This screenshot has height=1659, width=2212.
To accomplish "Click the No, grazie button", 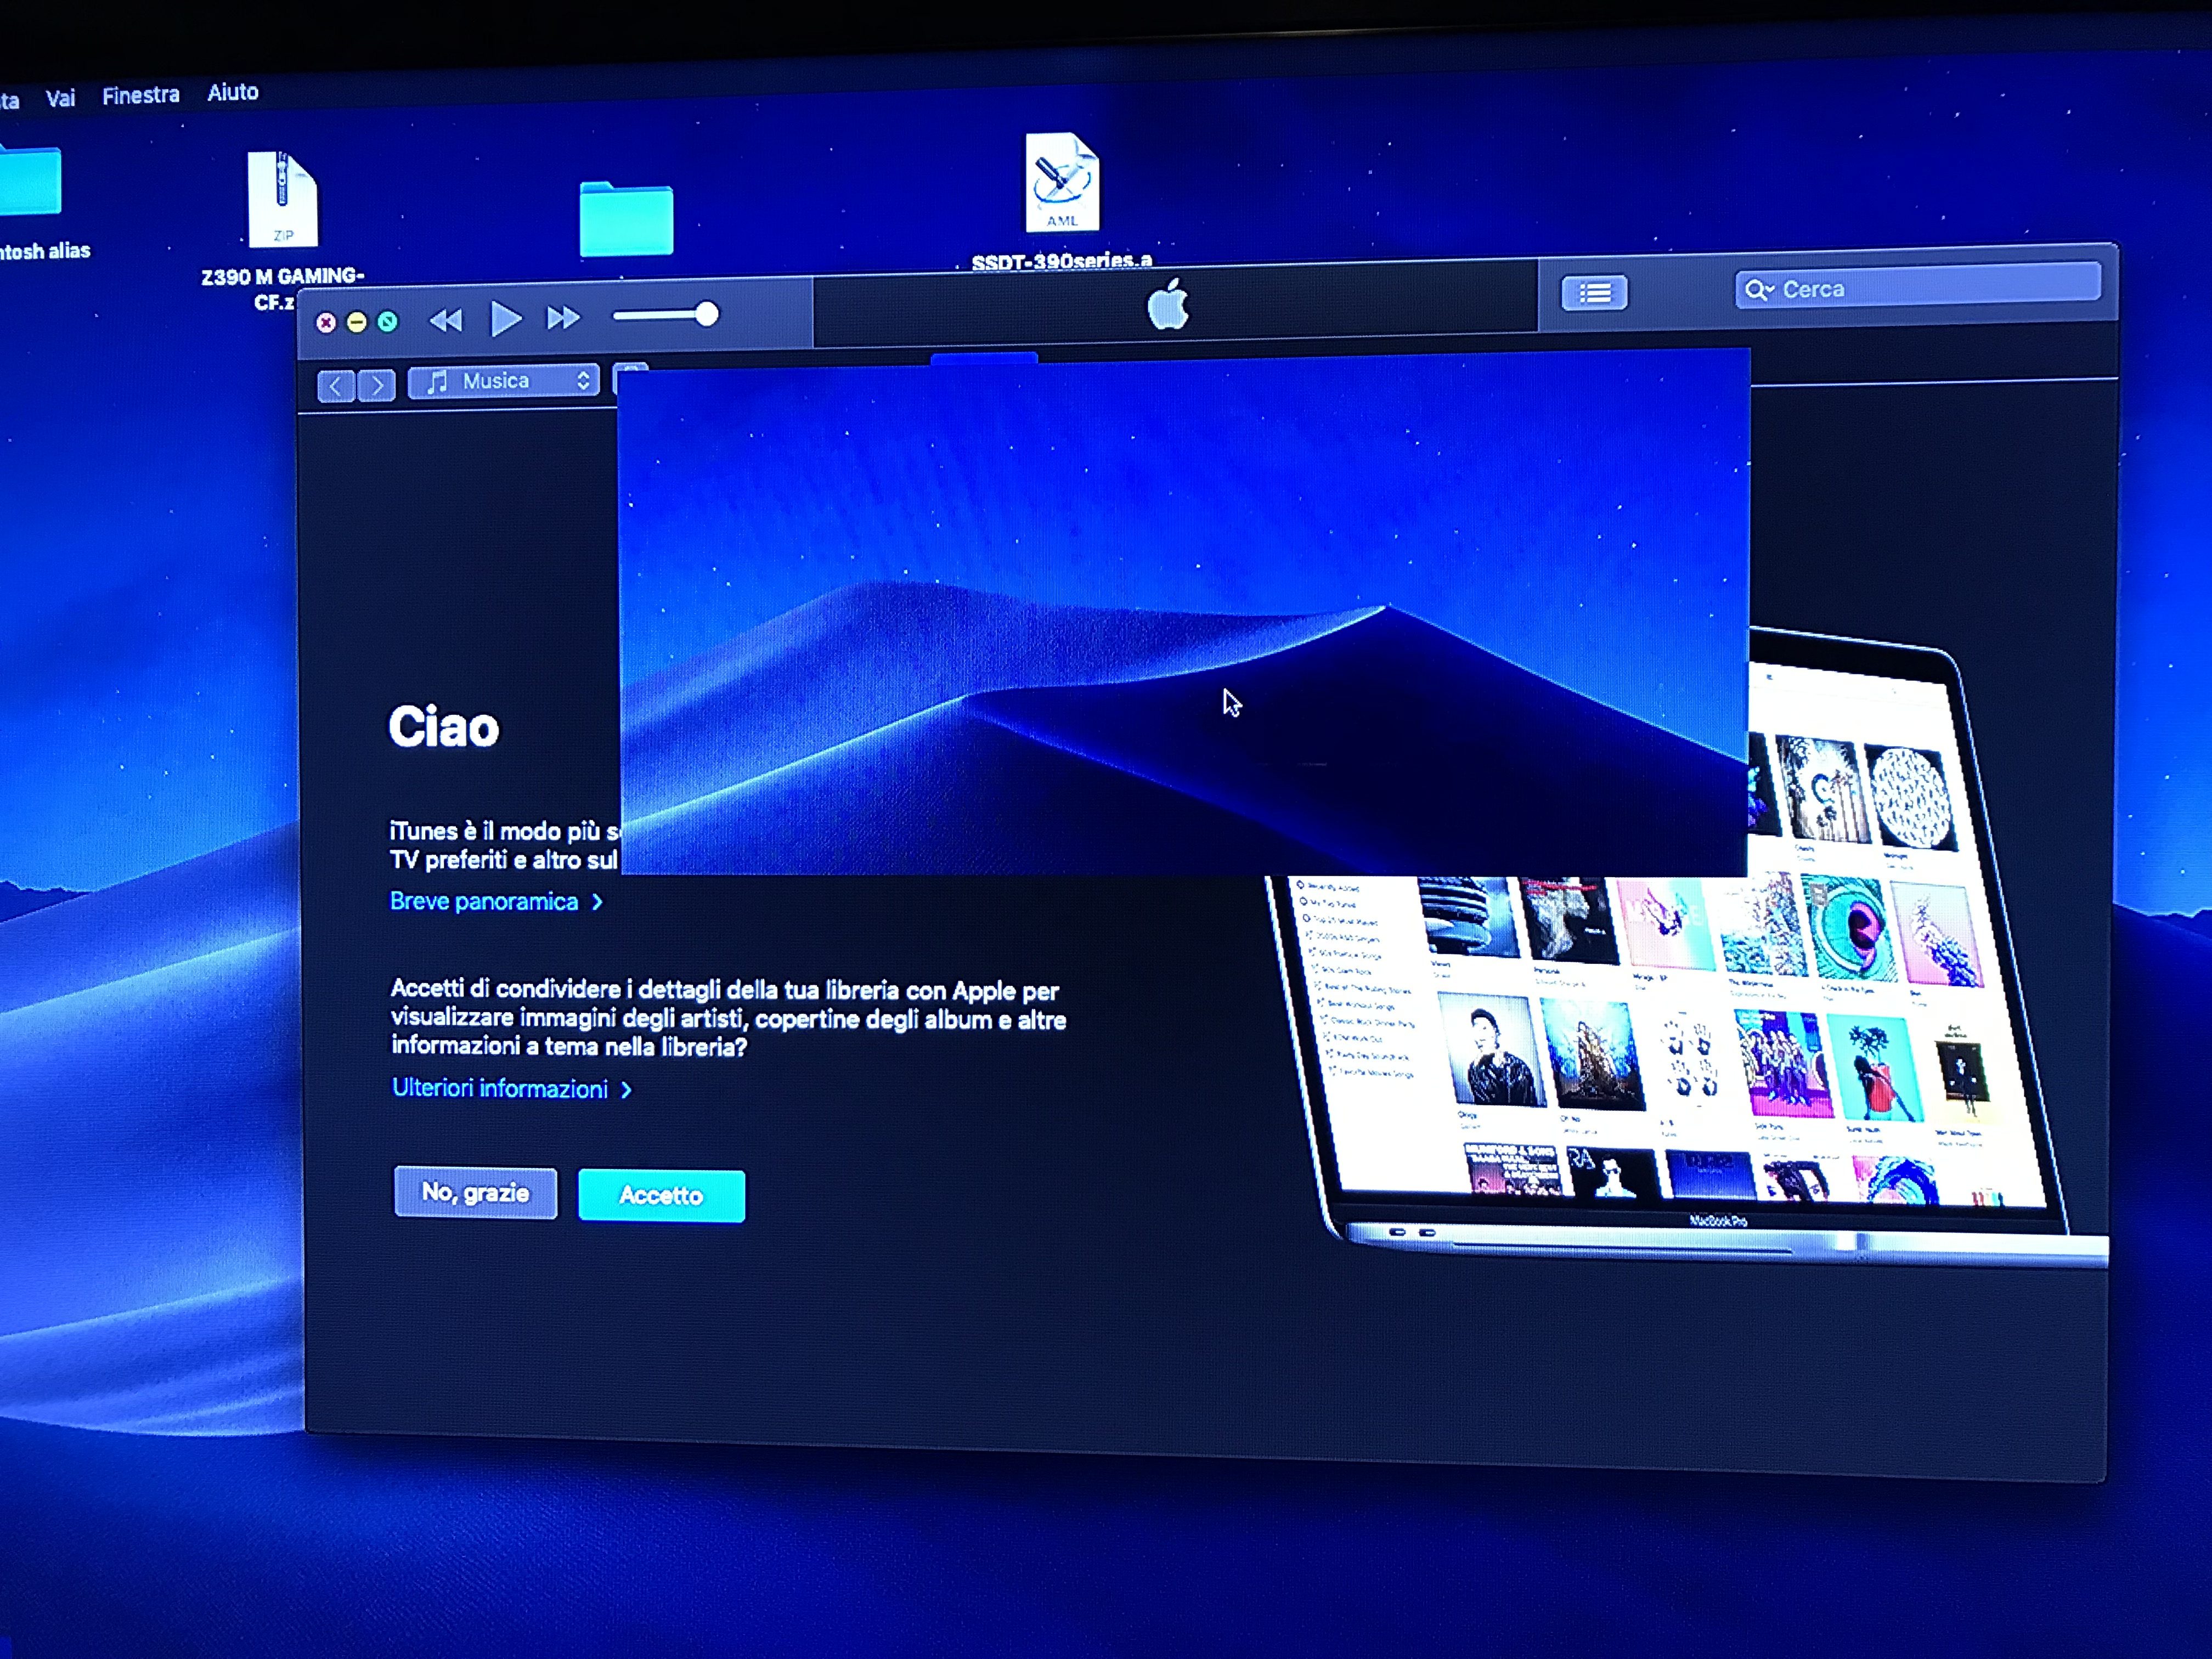I will pos(475,1192).
